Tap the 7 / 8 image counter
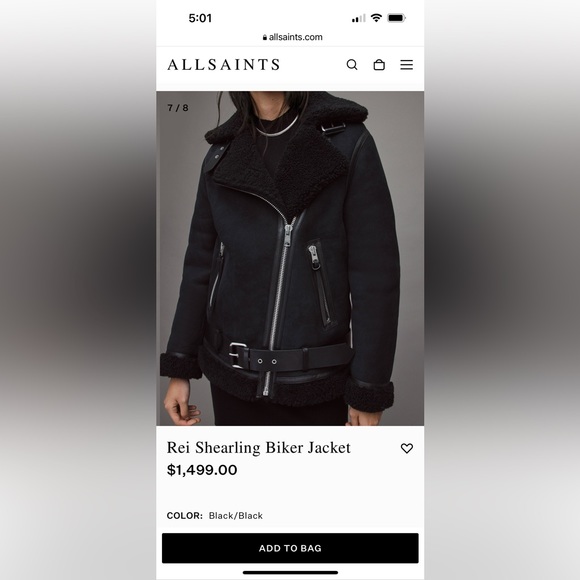Screen dimensions: 580x580 coord(178,108)
